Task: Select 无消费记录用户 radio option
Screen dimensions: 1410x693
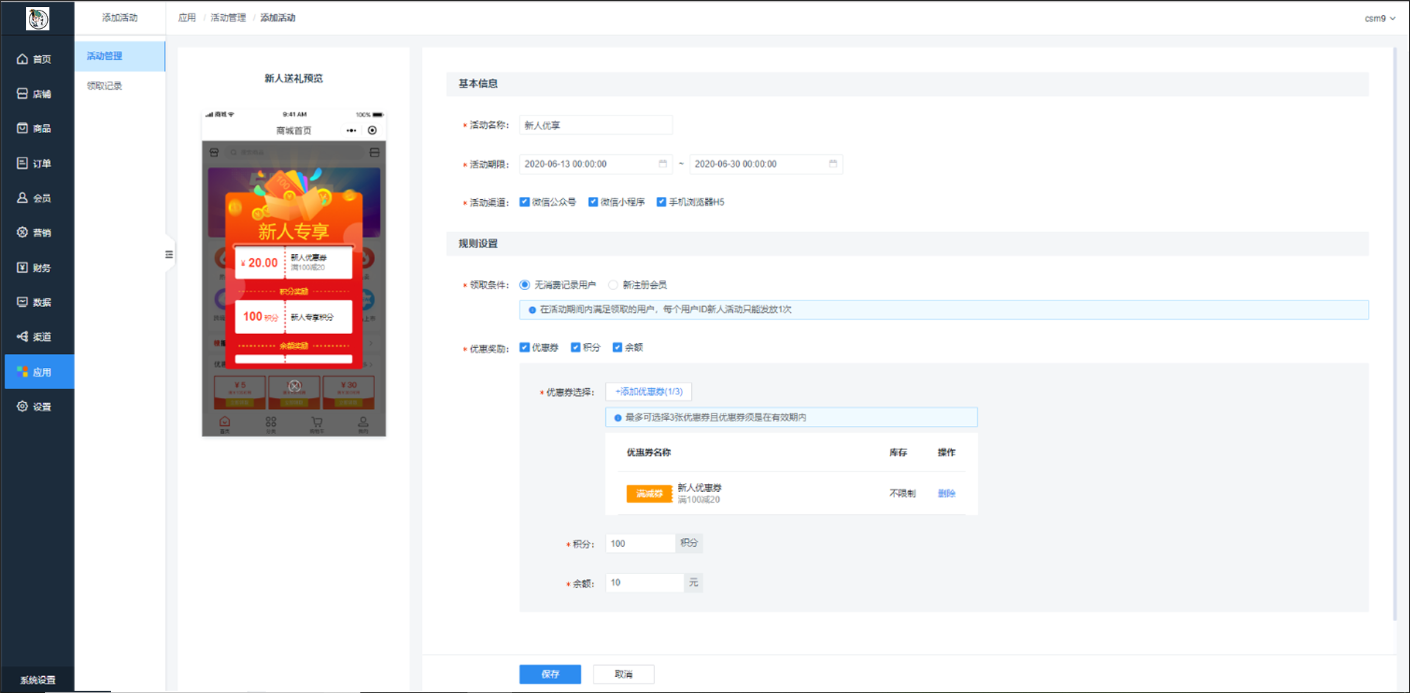Action: 525,285
